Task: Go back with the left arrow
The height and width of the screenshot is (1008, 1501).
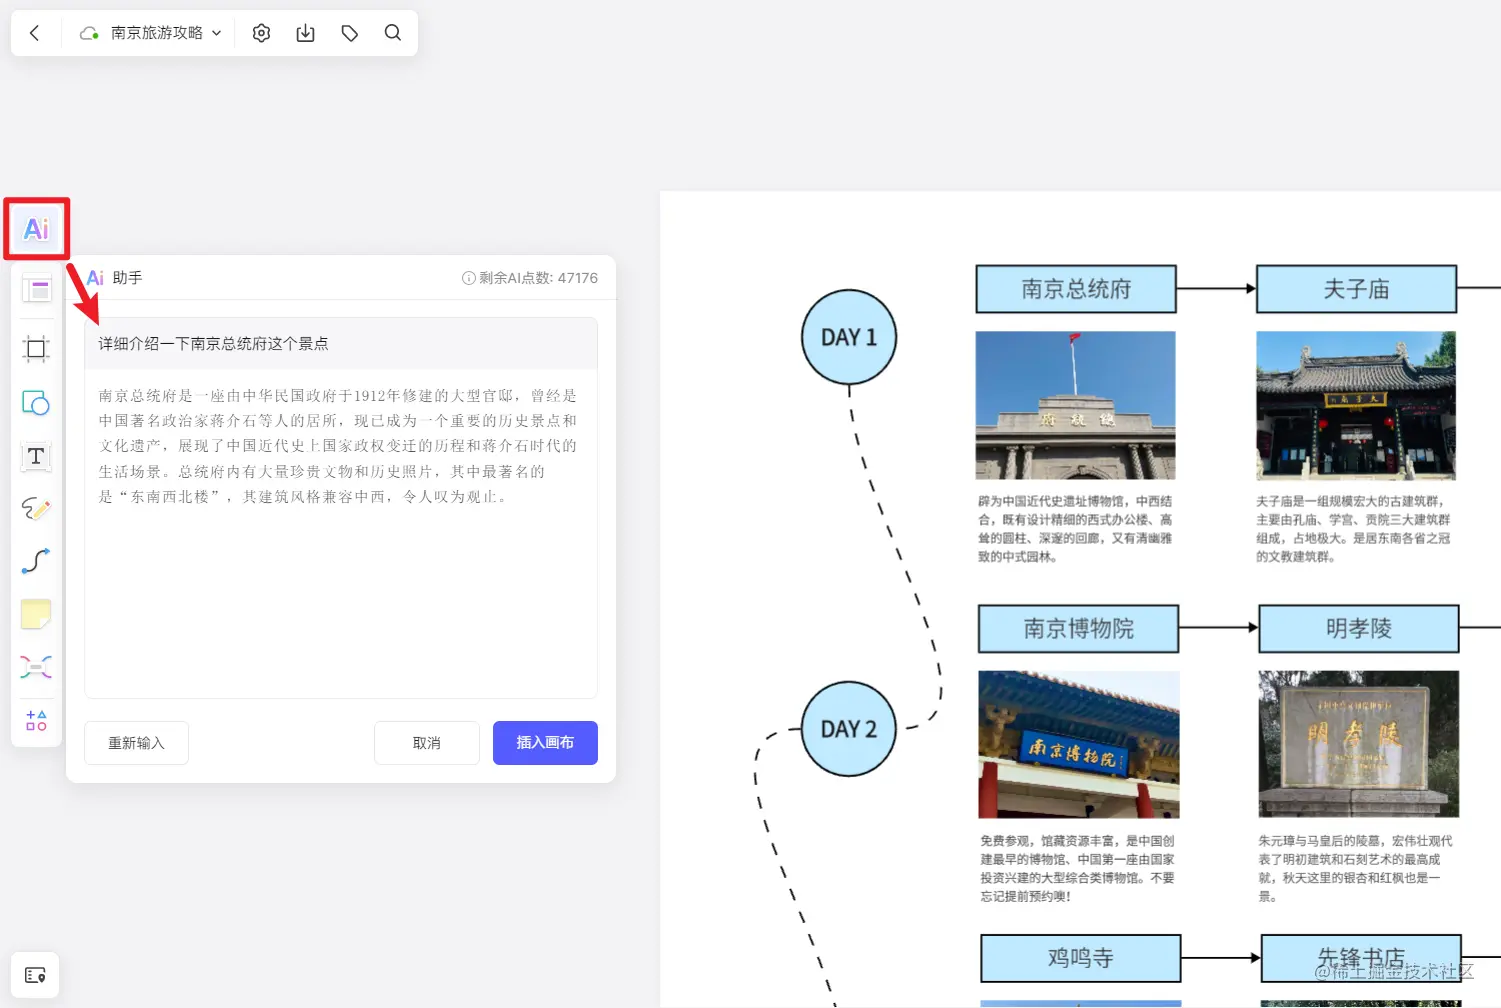Action: coord(35,32)
